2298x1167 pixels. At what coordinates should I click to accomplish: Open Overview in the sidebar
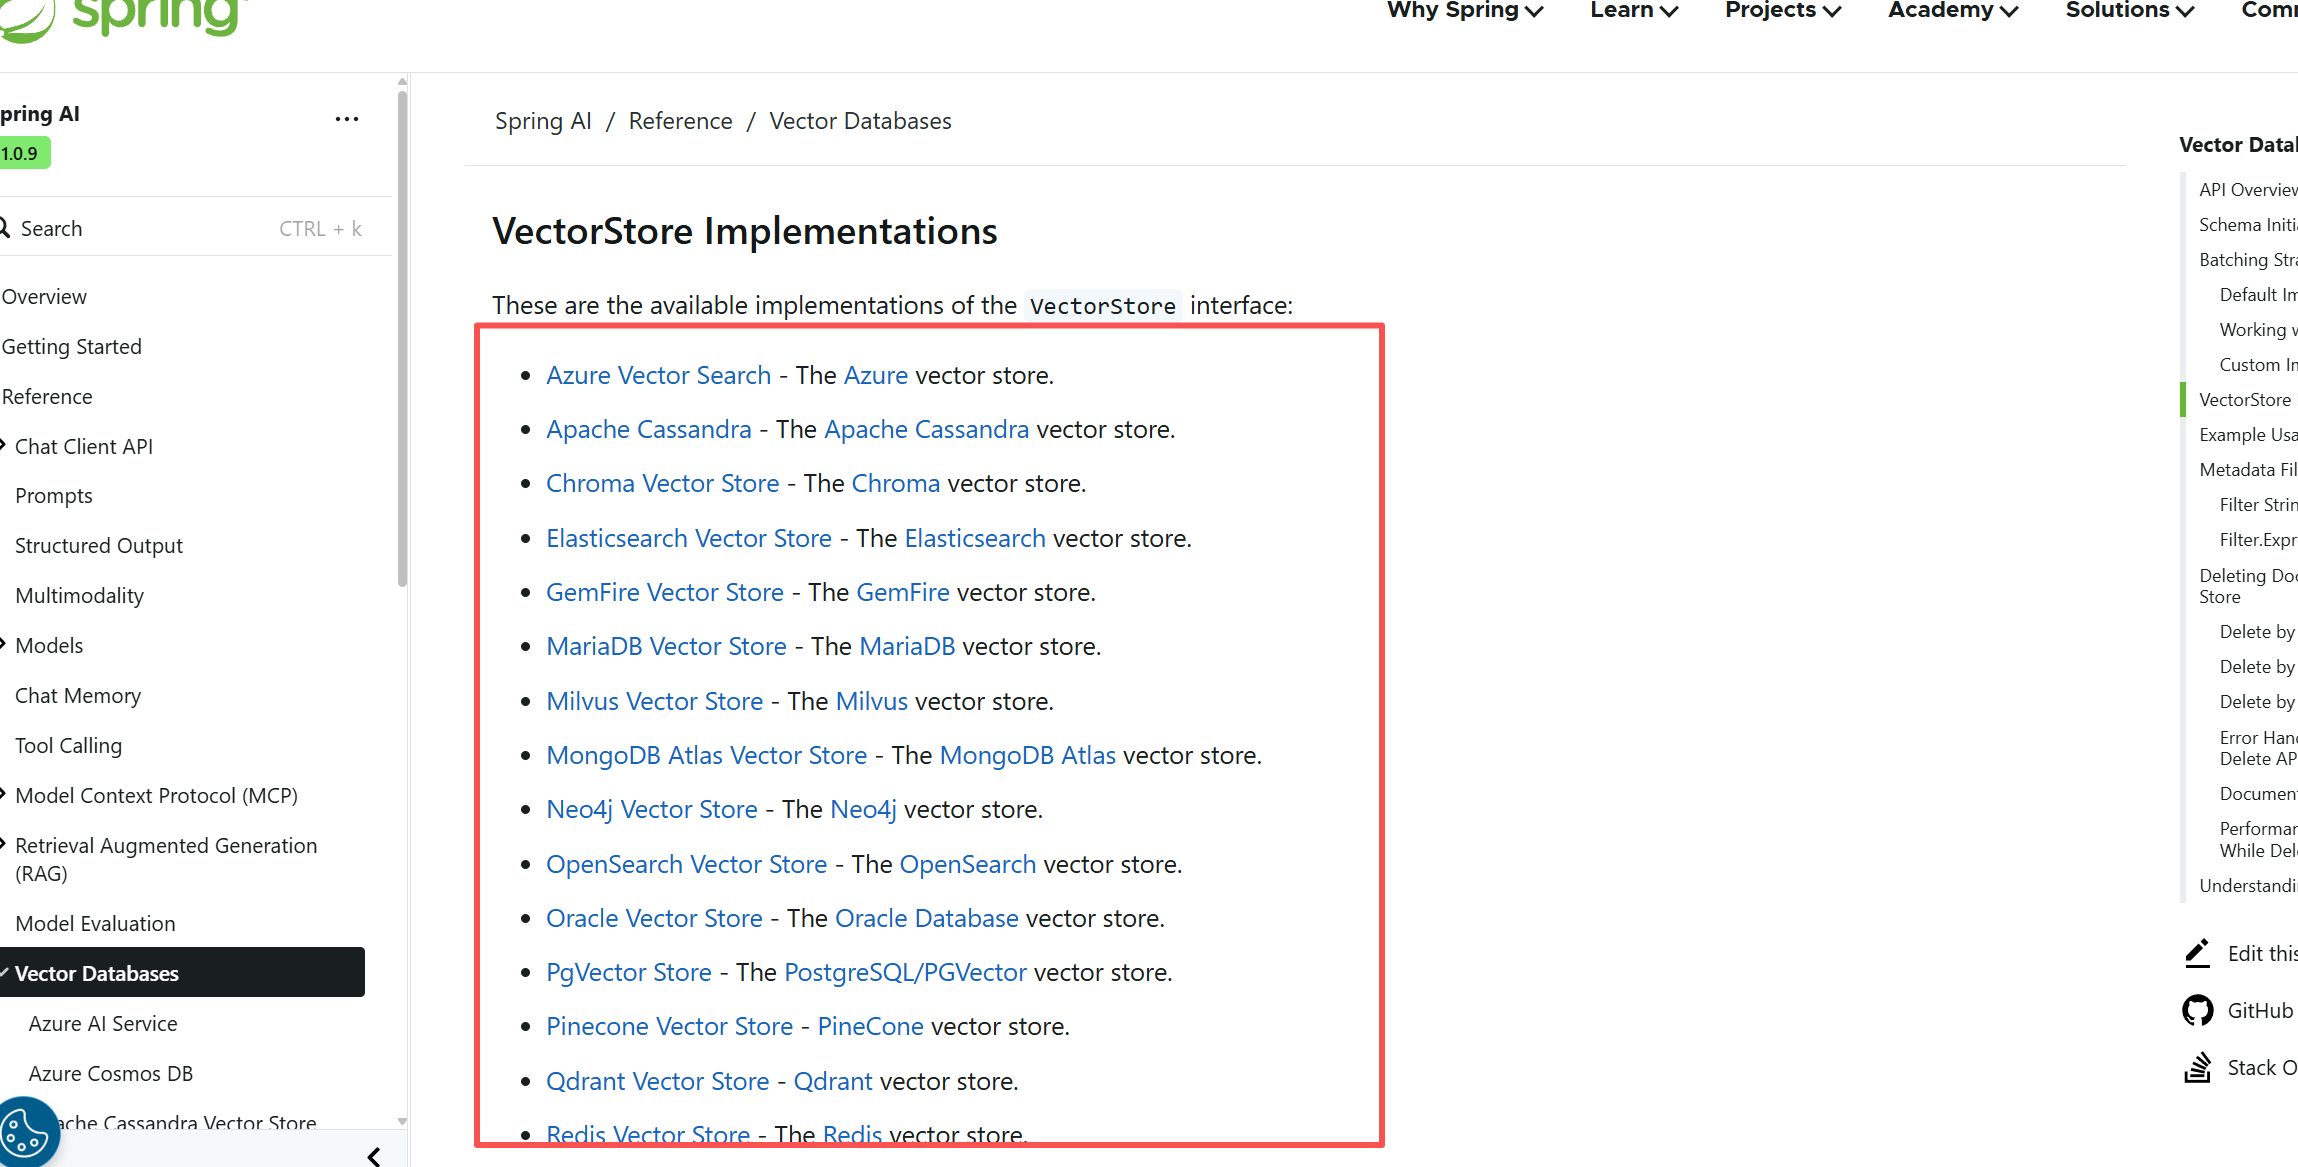click(44, 297)
